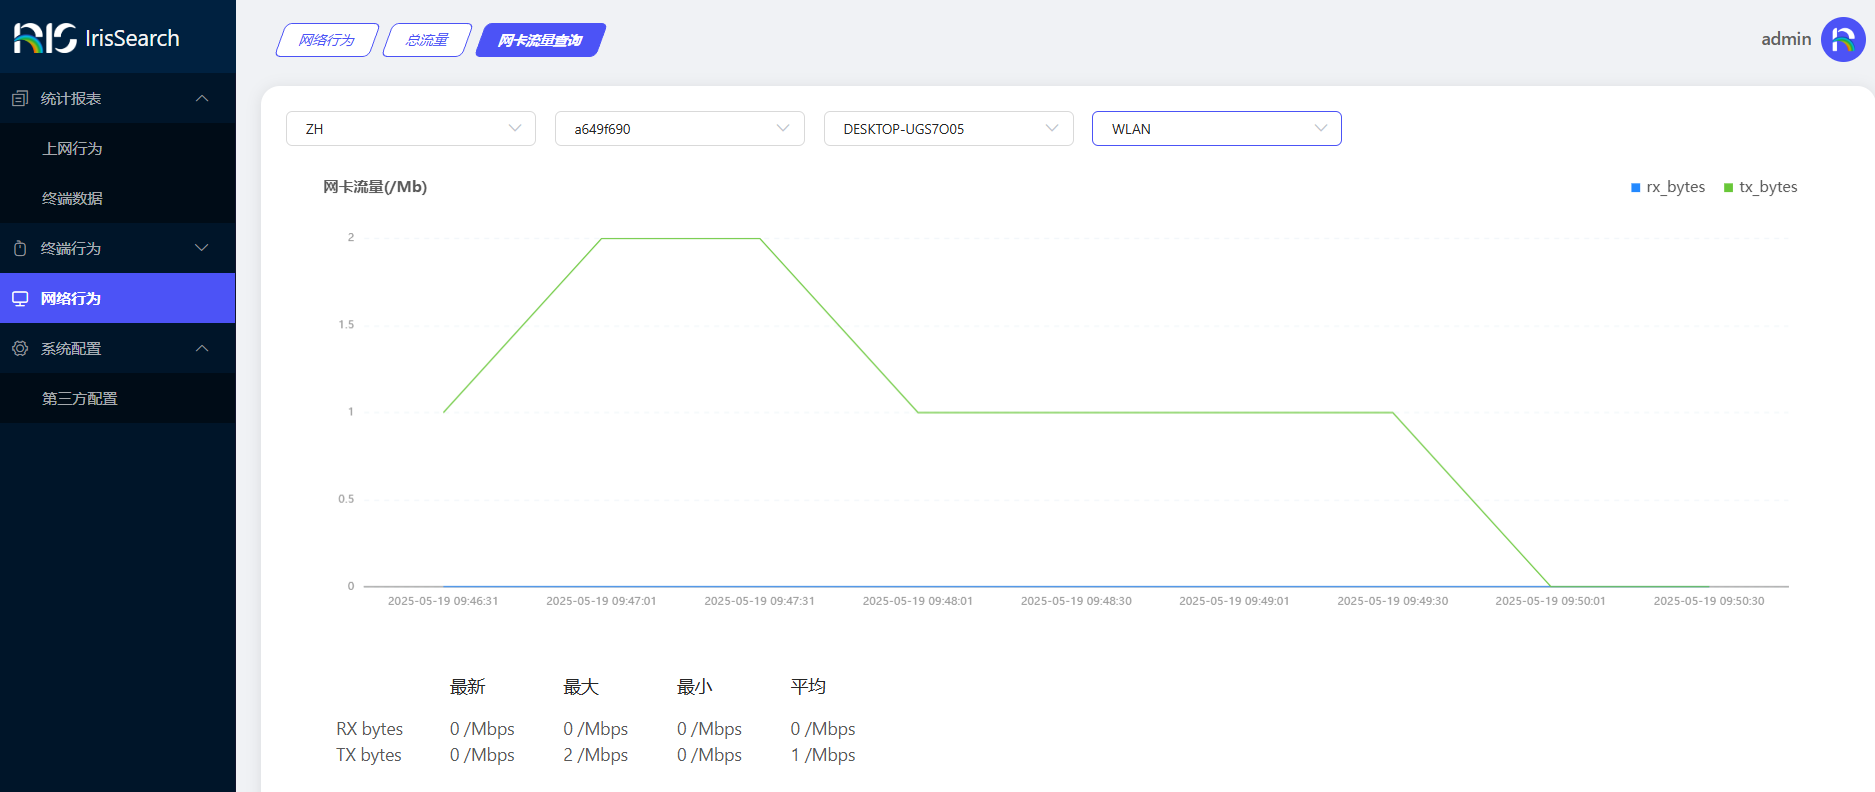This screenshot has height=792, width=1875.
Task: Open the DESKTOP-UGS7O05 device dropdown
Action: (948, 129)
